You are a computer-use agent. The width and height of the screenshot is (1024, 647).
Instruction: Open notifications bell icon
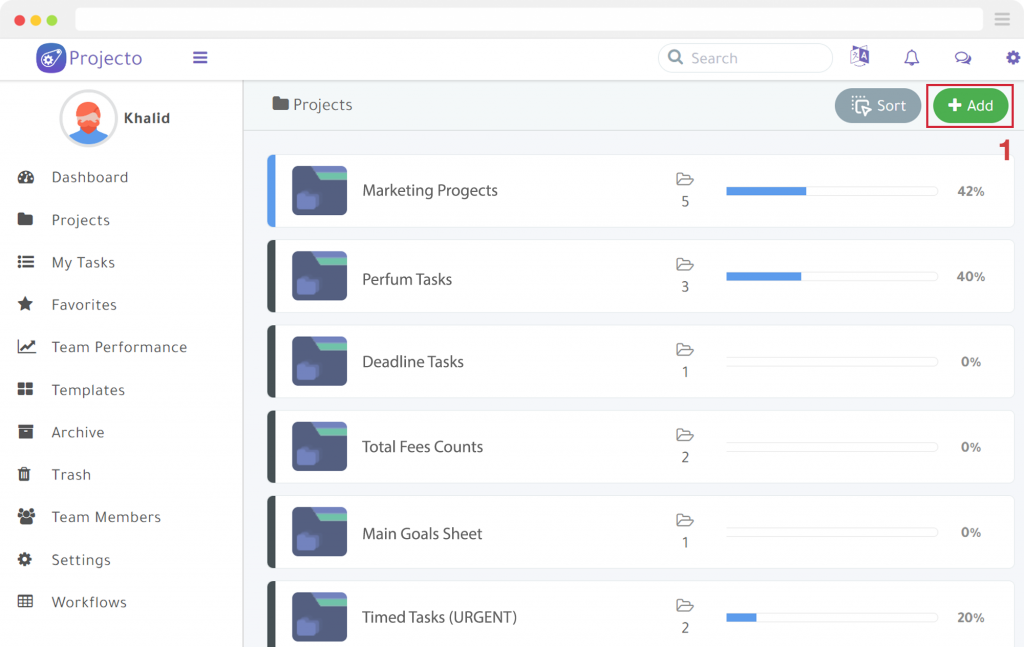(x=912, y=58)
